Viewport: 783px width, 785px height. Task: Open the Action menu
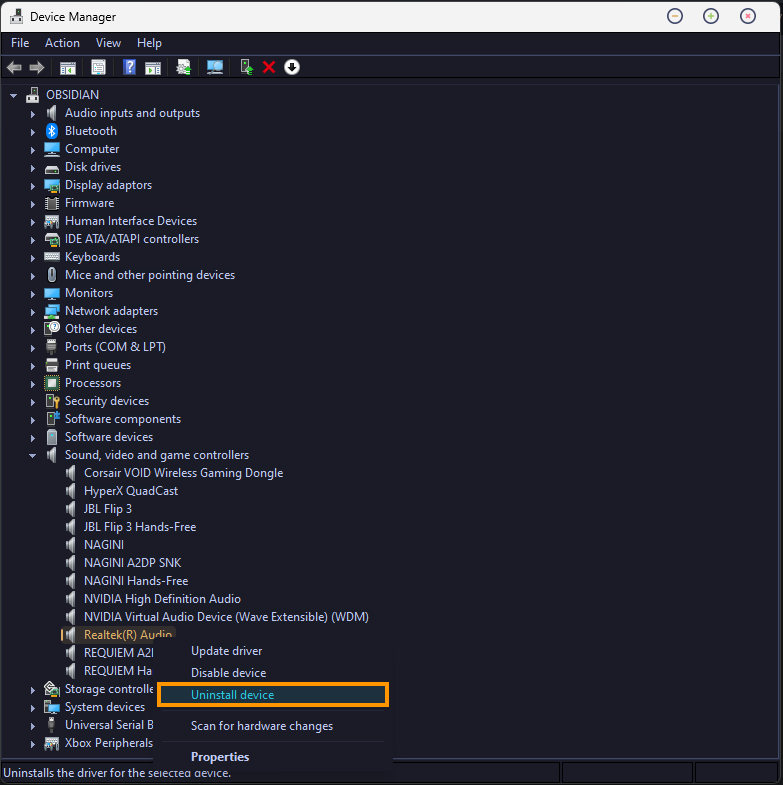(x=62, y=43)
